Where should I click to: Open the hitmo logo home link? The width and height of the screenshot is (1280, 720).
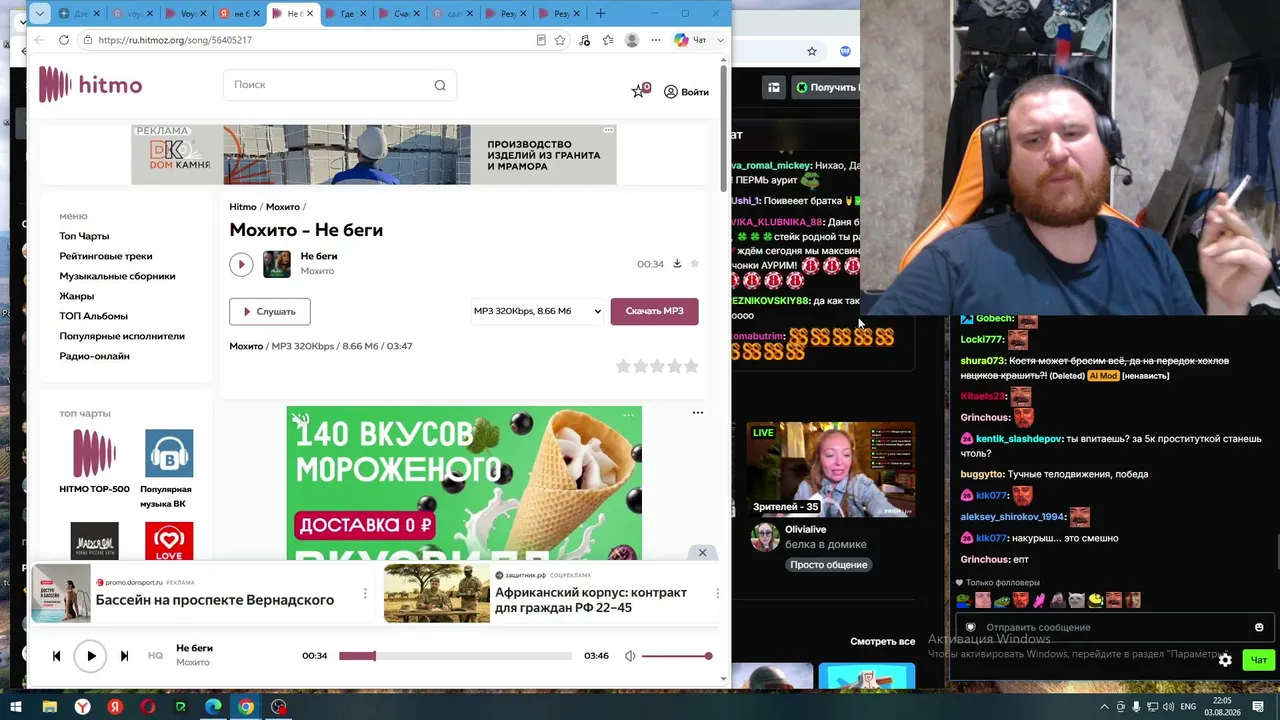click(90, 85)
